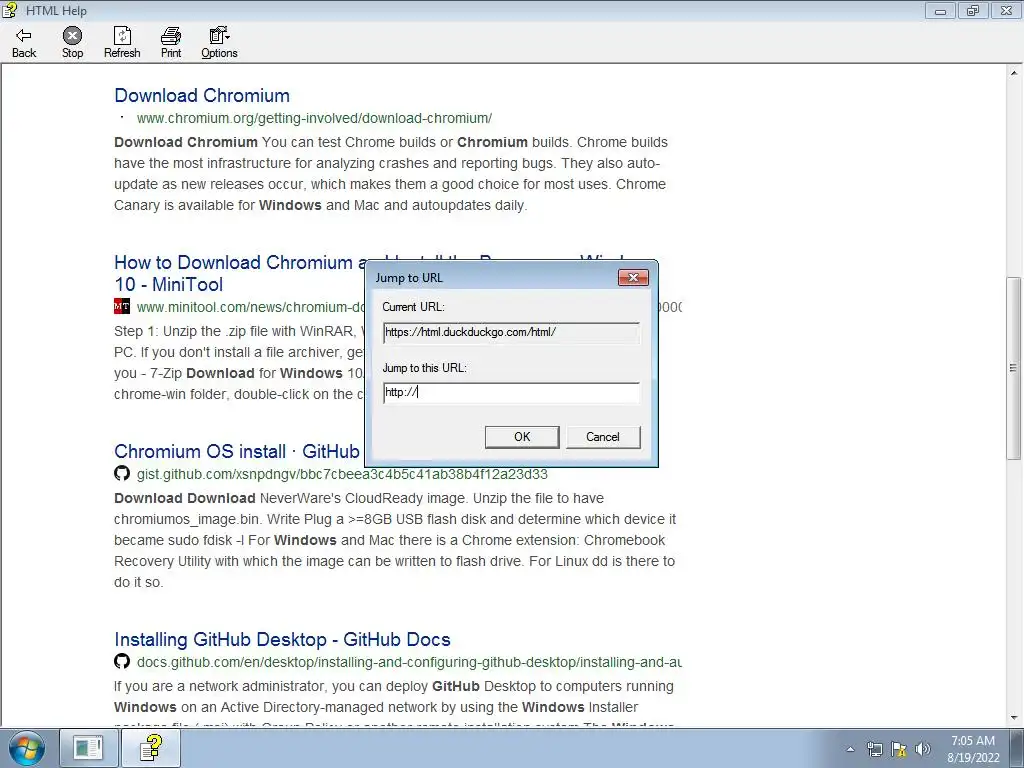Open Action Center flag icon
This screenshot has height=768, width=1024.
point(899,749)
